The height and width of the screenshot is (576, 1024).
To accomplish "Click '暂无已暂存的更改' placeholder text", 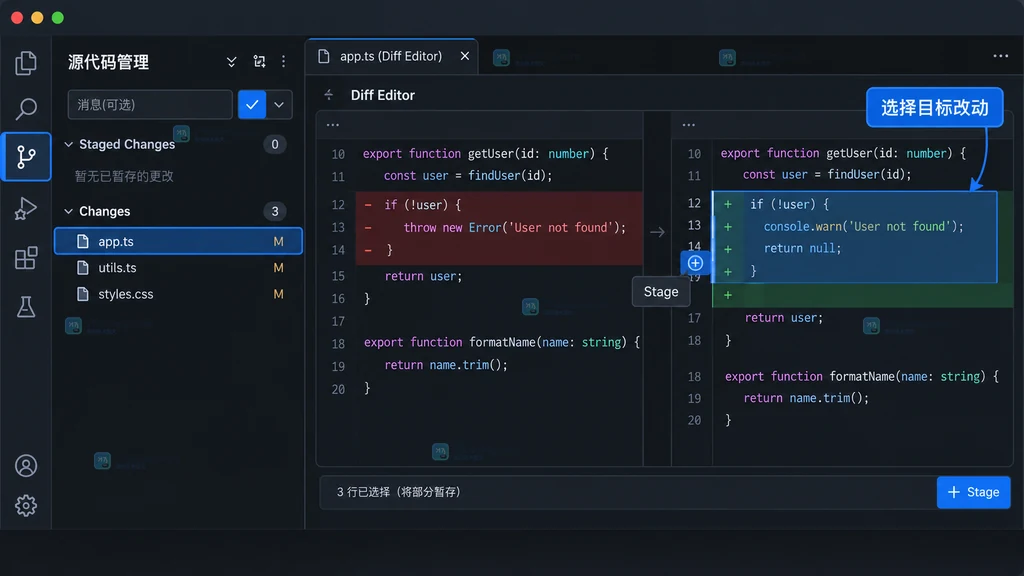I will point(124,176).
